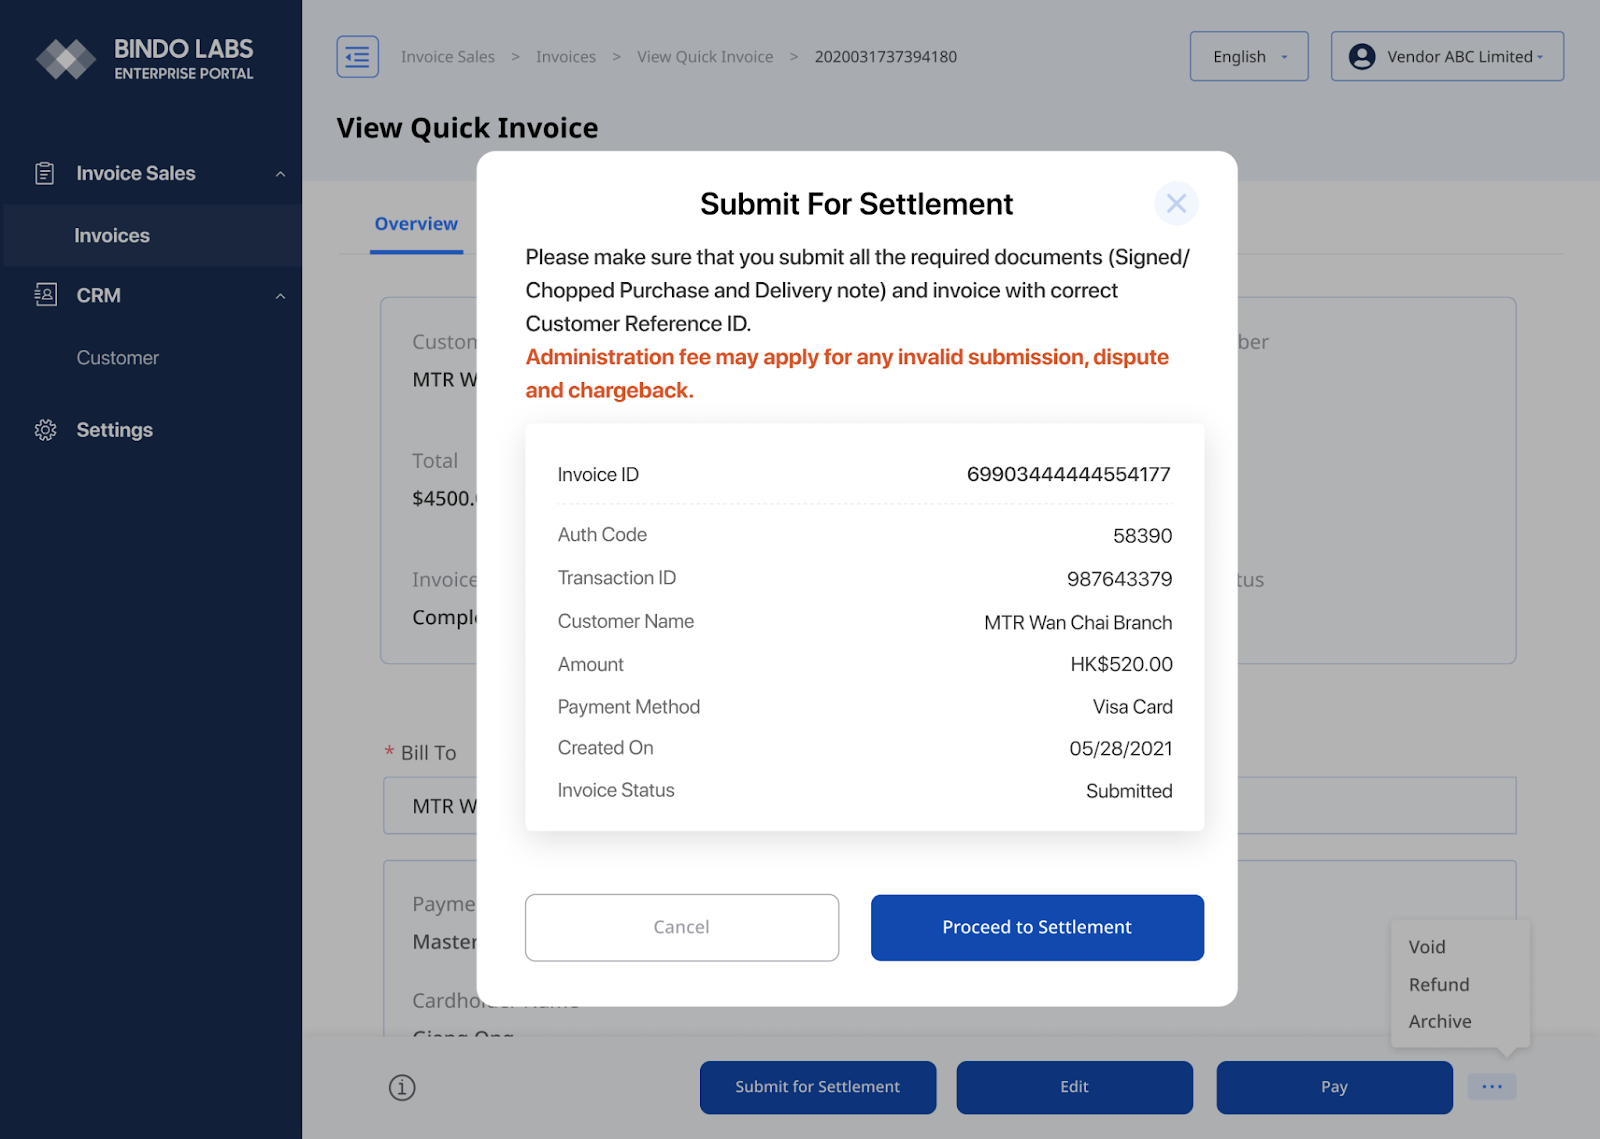This screenshot has width=1600, height=1139.
Task: Switch to the Overview tab
Action: 416,224
